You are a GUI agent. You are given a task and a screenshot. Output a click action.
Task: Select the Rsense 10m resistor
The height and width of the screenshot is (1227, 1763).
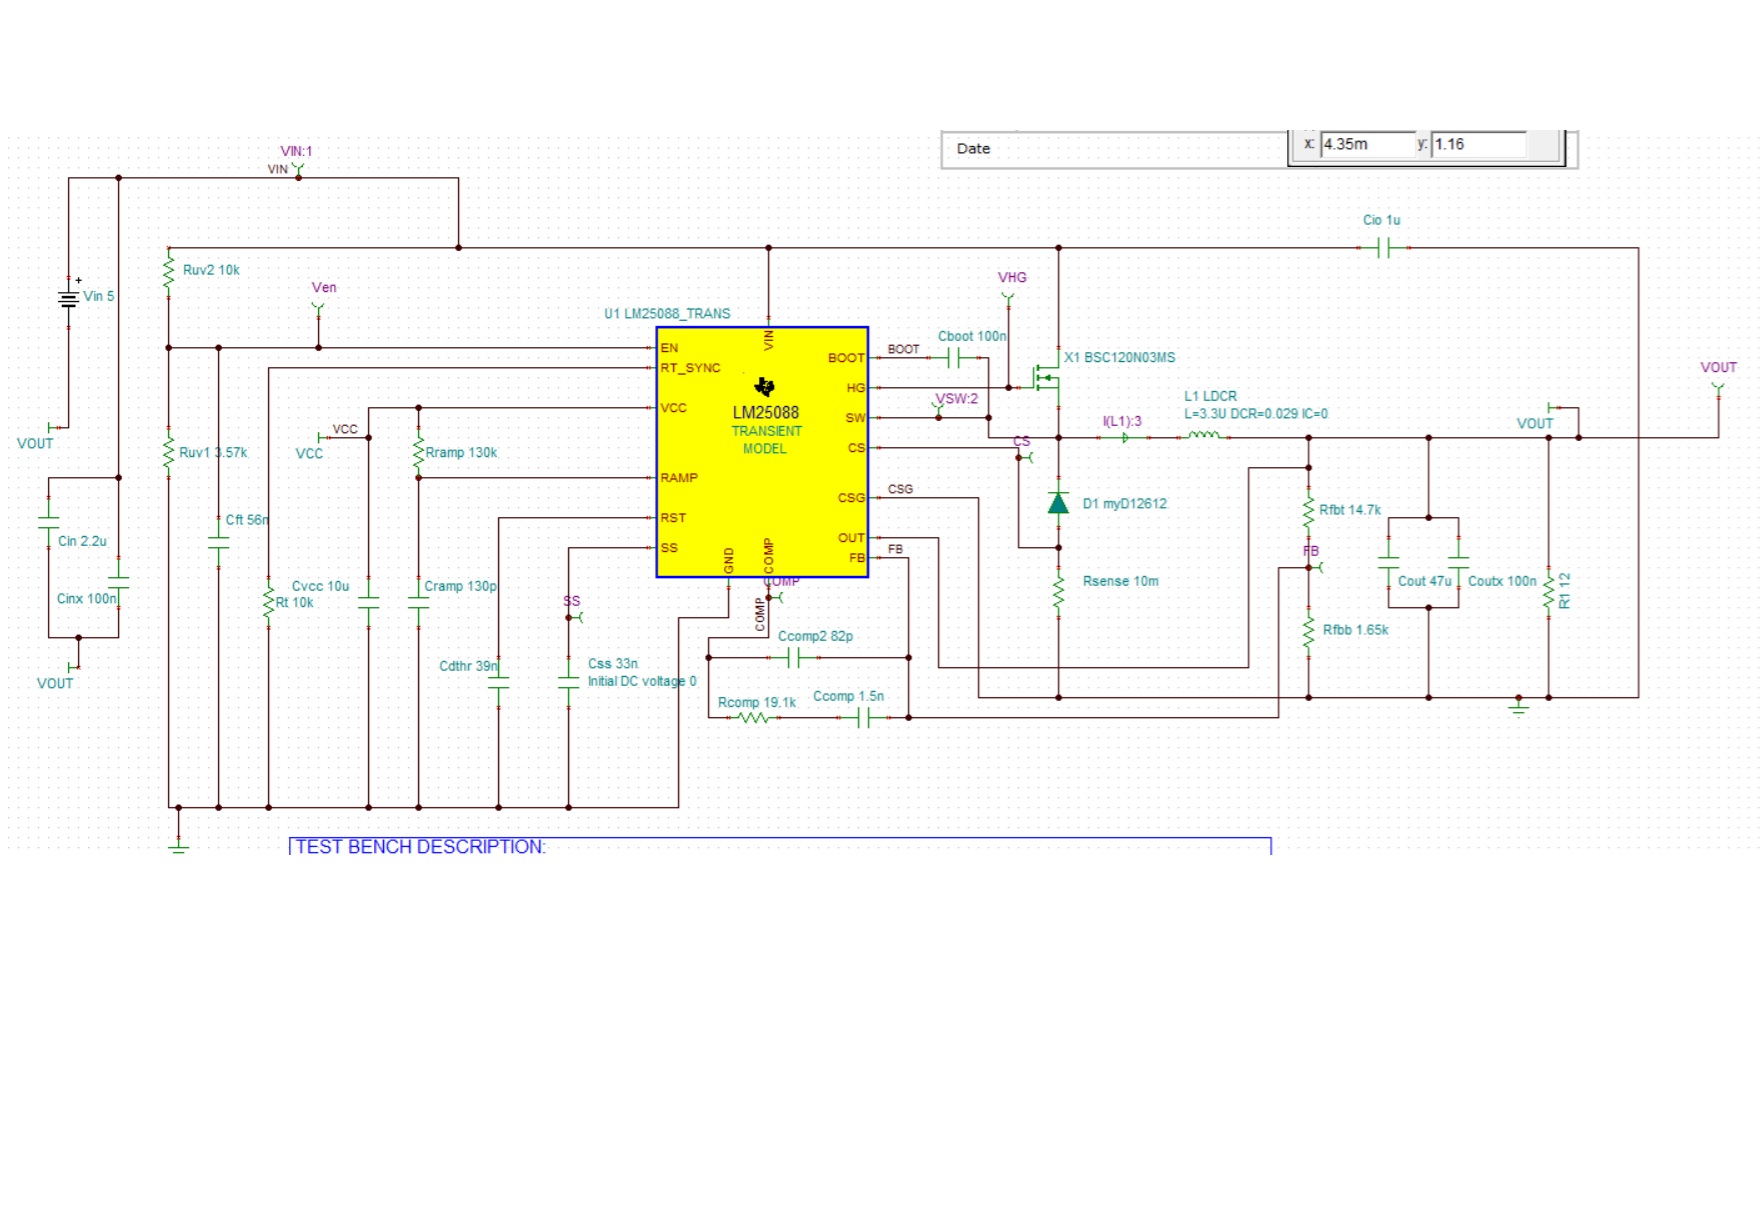[x=1058, y=591]
